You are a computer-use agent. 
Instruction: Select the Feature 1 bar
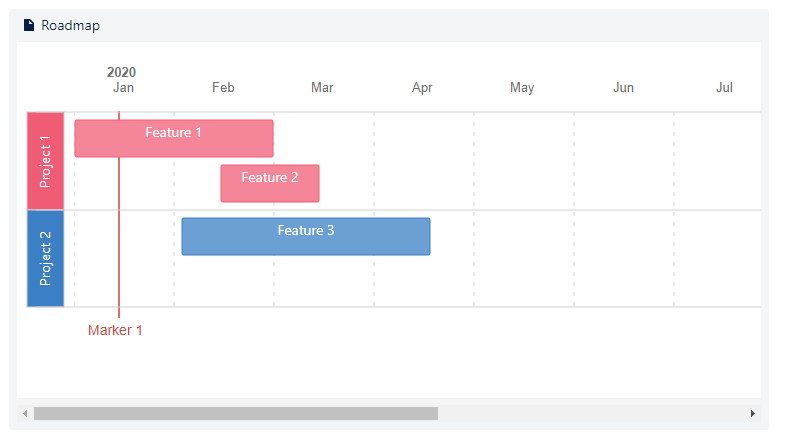pos(174,138)
